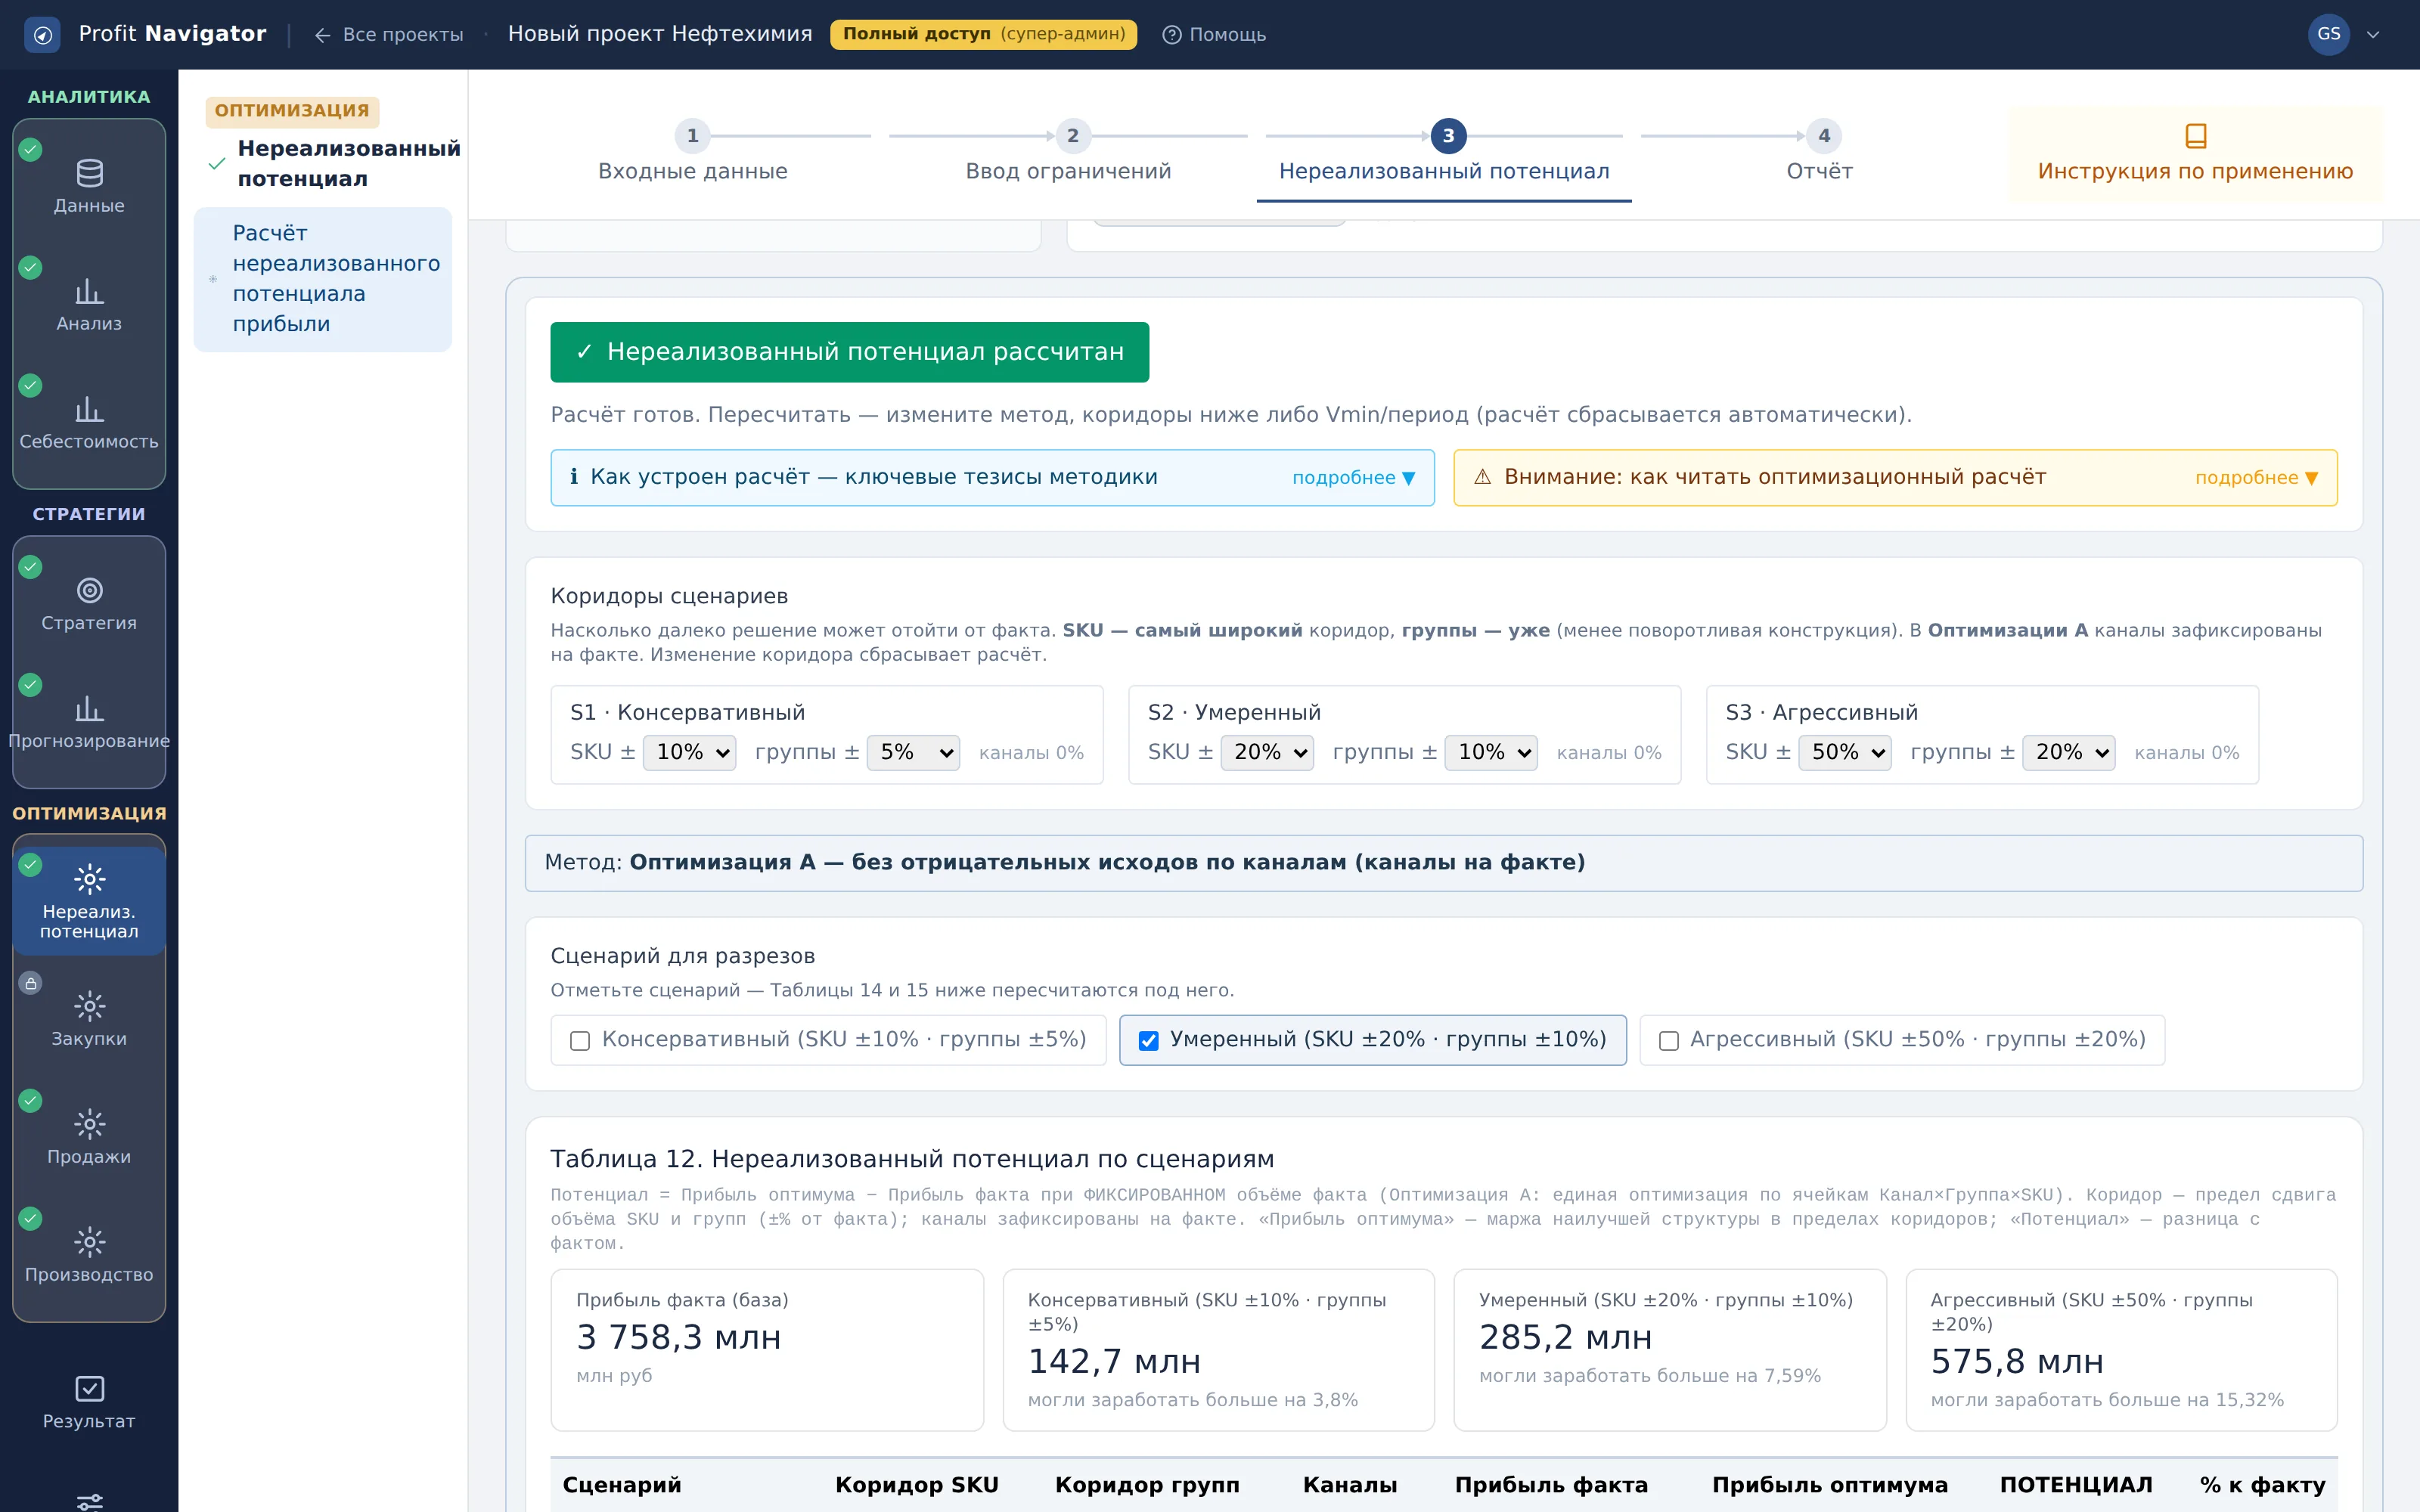Open the Продажи sidebar section
Image resolution: width=2420 pixels, height=1512 pixels.
point(89,1138)
